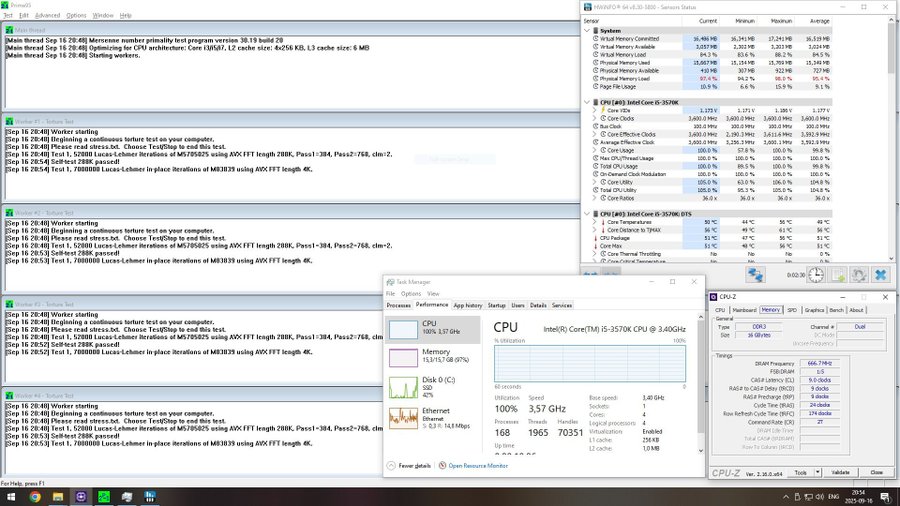
Task: Open Prime95 Window menu
Action: (x=103, y=15)
